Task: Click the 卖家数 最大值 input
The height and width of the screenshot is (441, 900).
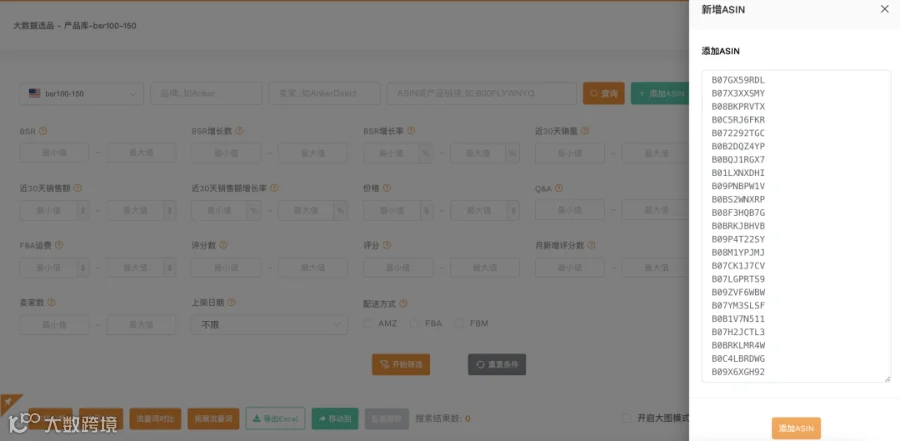Action: pos(141,324)
